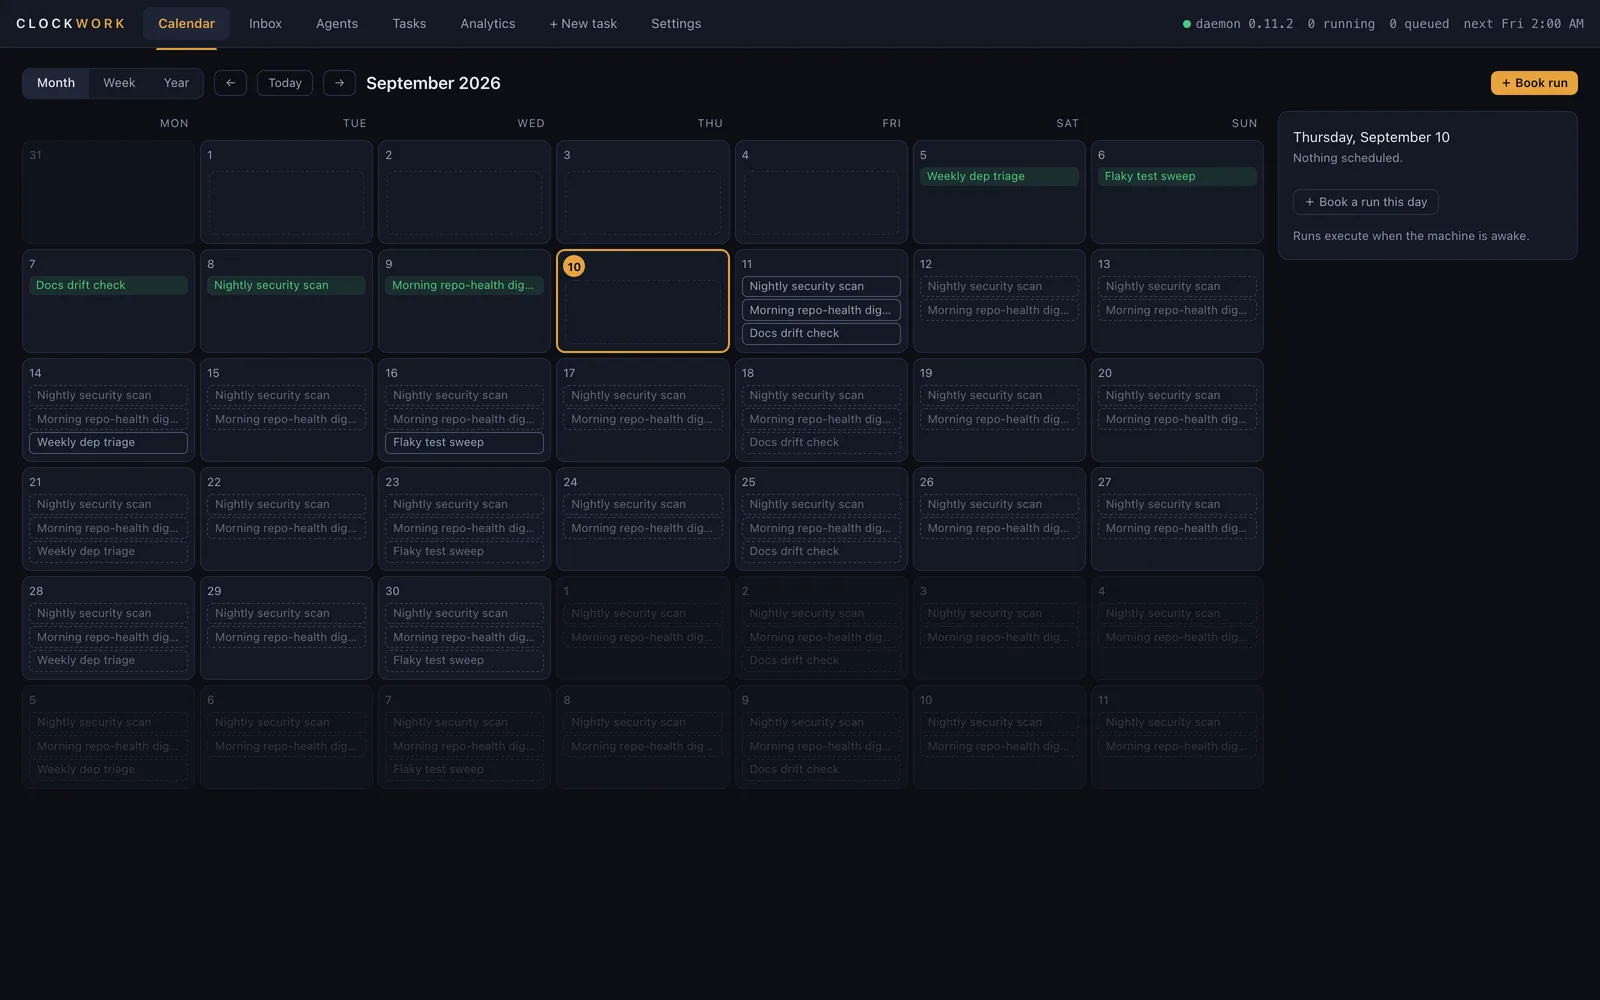The height and width of the screenshot is (1000, 1600).
Task: Select Morning repo-health digest on September 20
Action: (x=1177, y=419)
